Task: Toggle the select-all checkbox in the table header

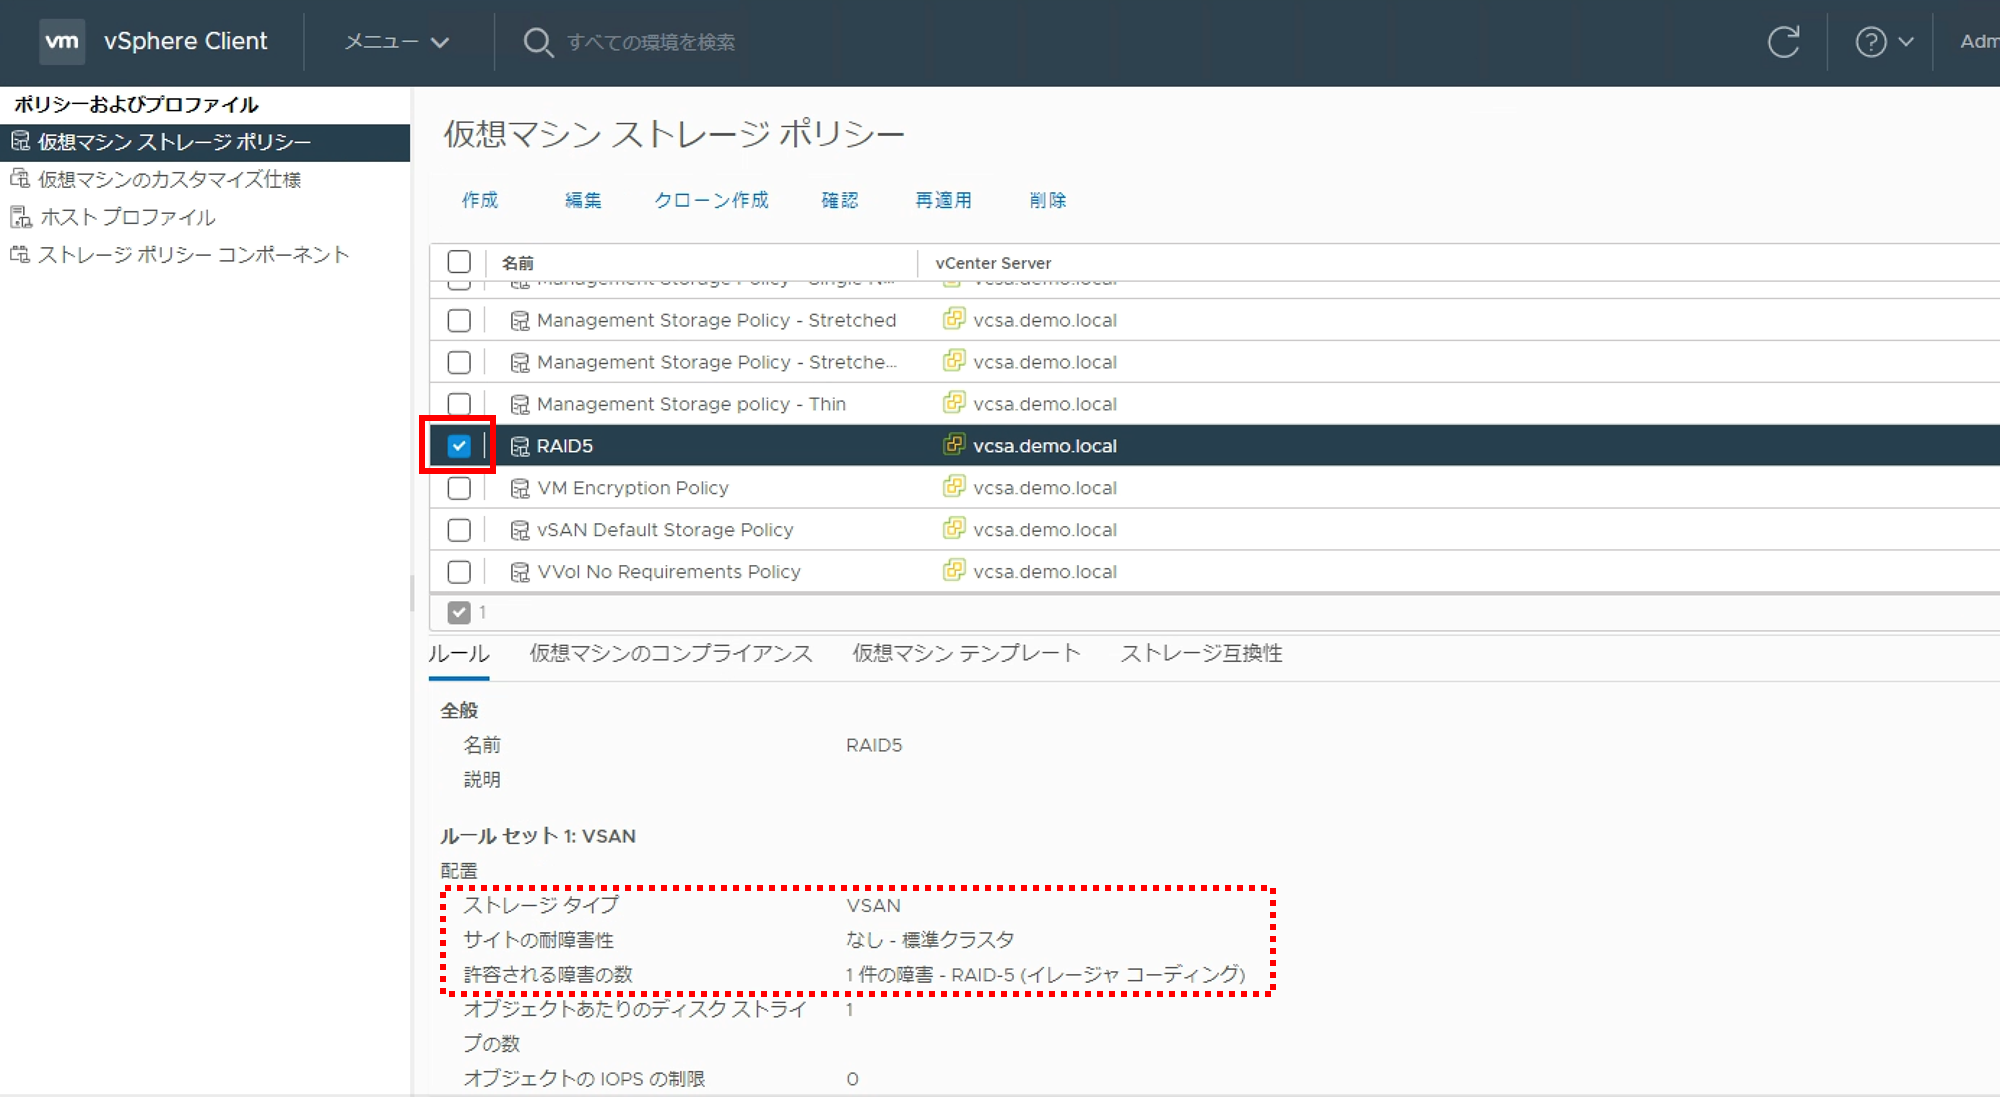Action: (x=459, y=262)
